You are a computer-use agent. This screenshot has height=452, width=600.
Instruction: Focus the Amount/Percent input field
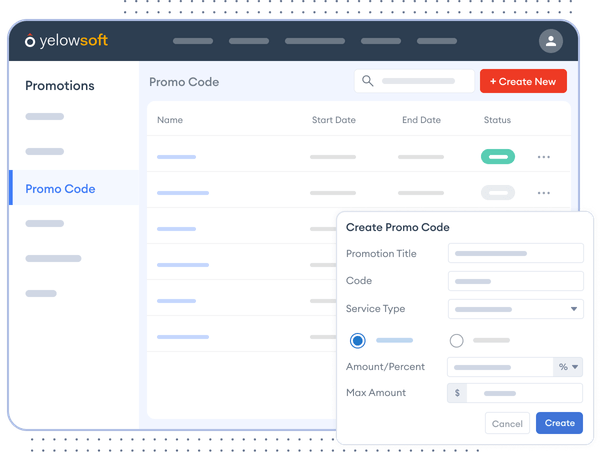(x=500, y=367)
